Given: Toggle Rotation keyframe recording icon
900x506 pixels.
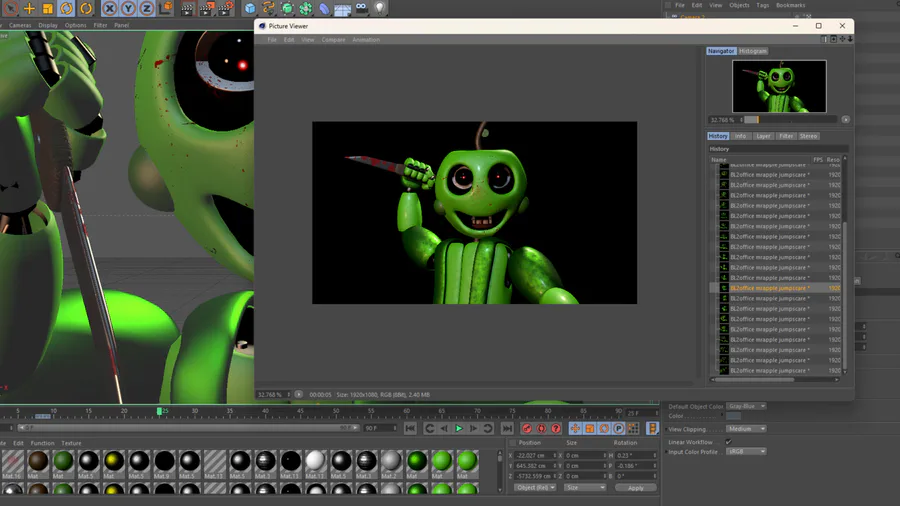Looking at the screenshot, I should tap(604, 429).
